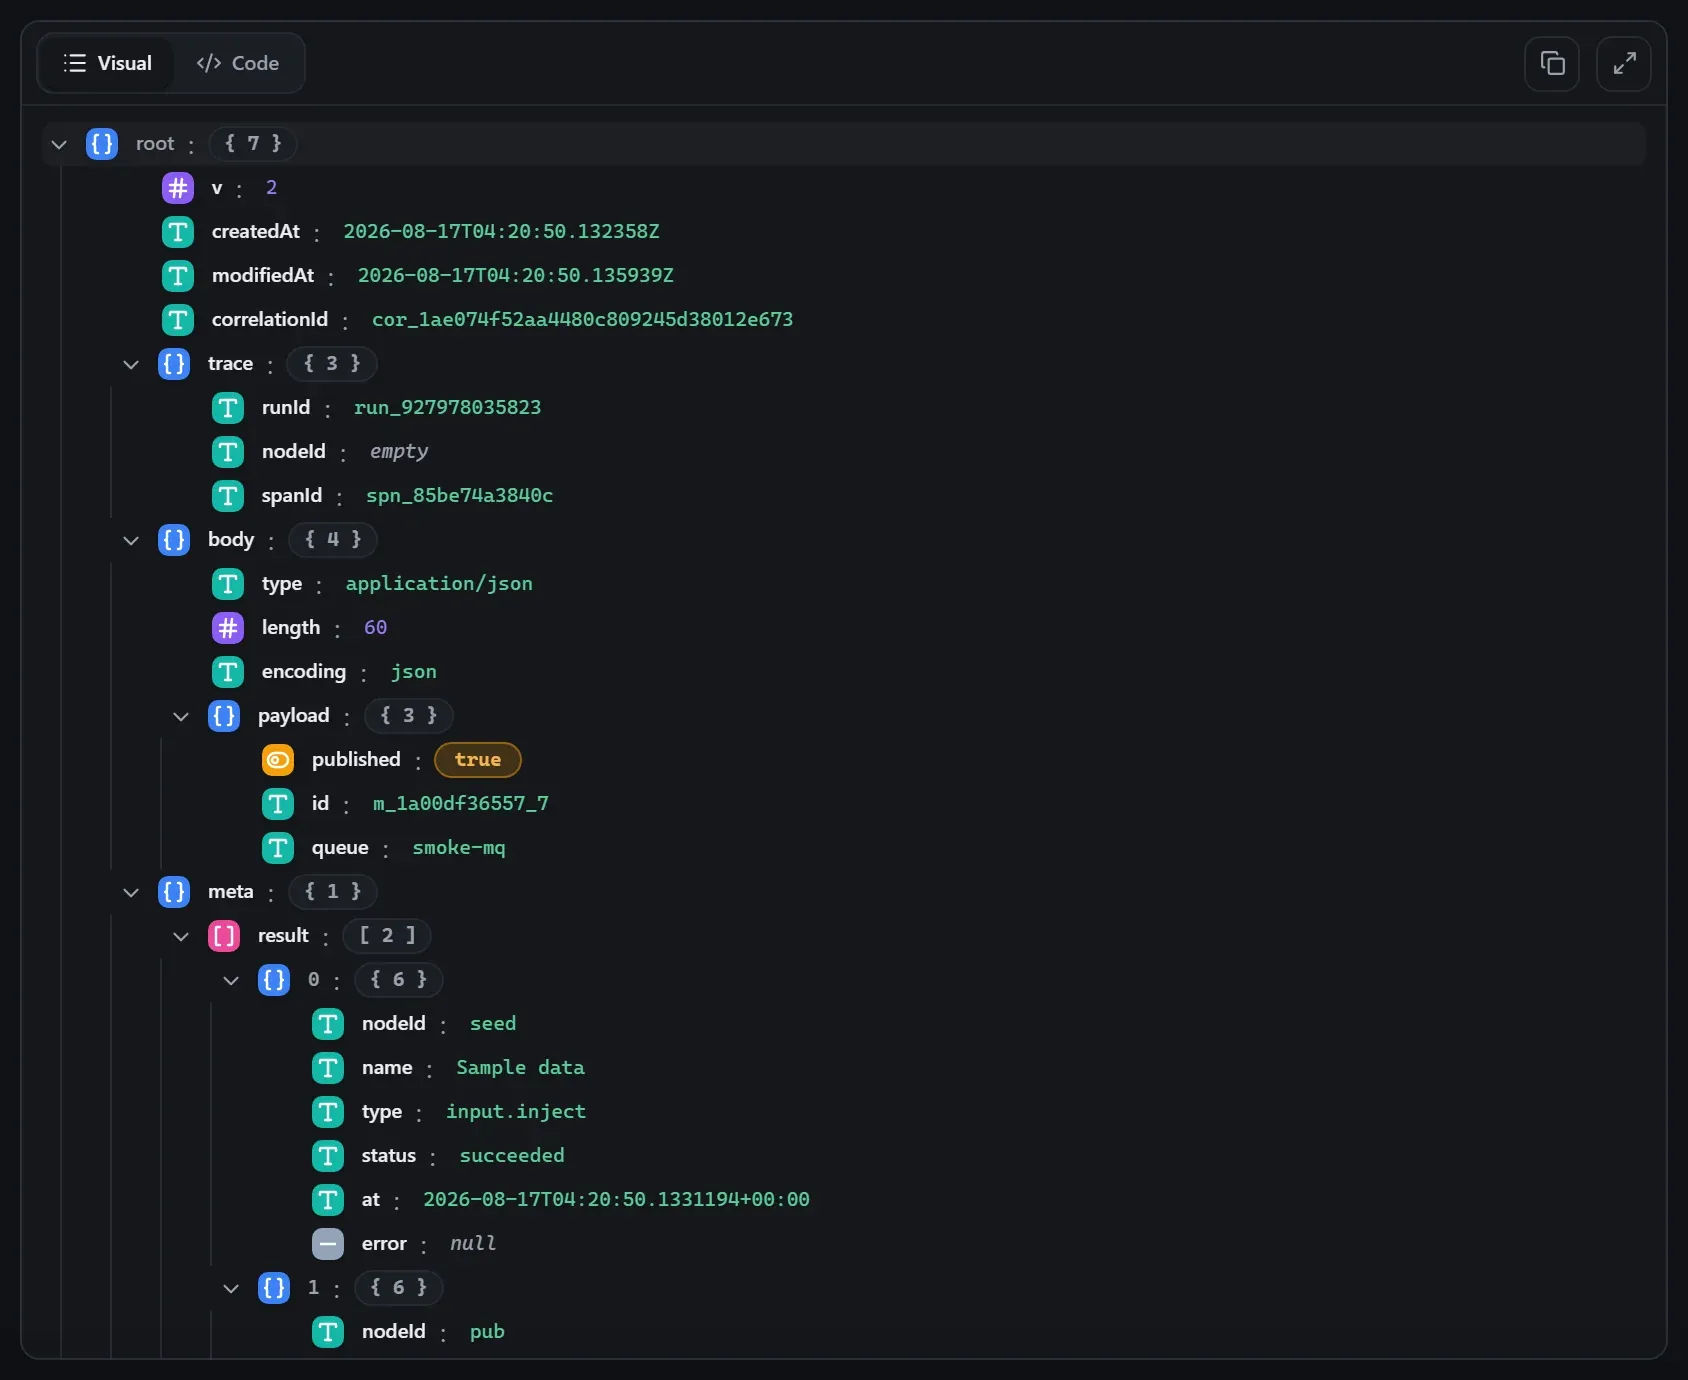The height and width of the screenshot is (1380, 1688).
Task: Click the root count badge { 7 }
Action: (253, 144)
